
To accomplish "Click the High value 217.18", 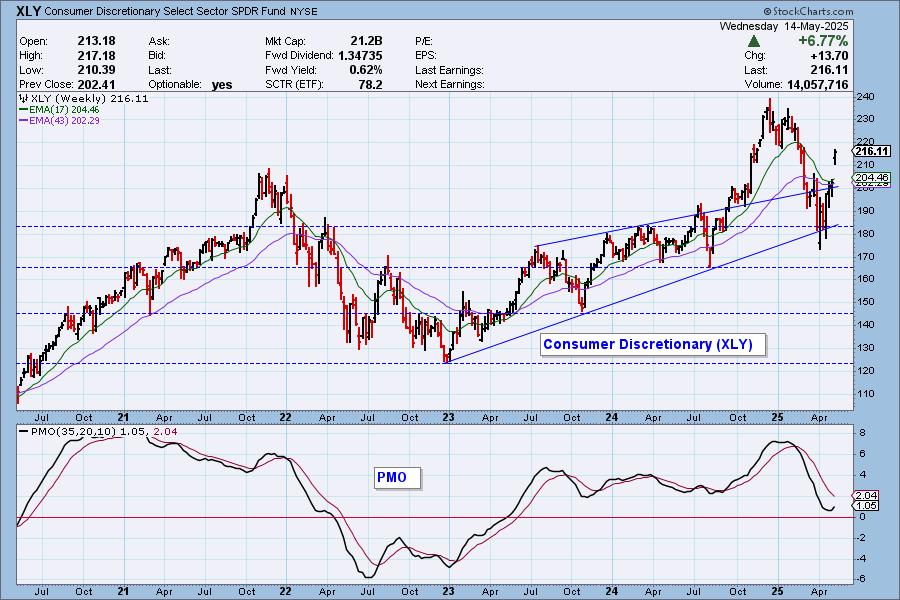I will click(96, 56).
